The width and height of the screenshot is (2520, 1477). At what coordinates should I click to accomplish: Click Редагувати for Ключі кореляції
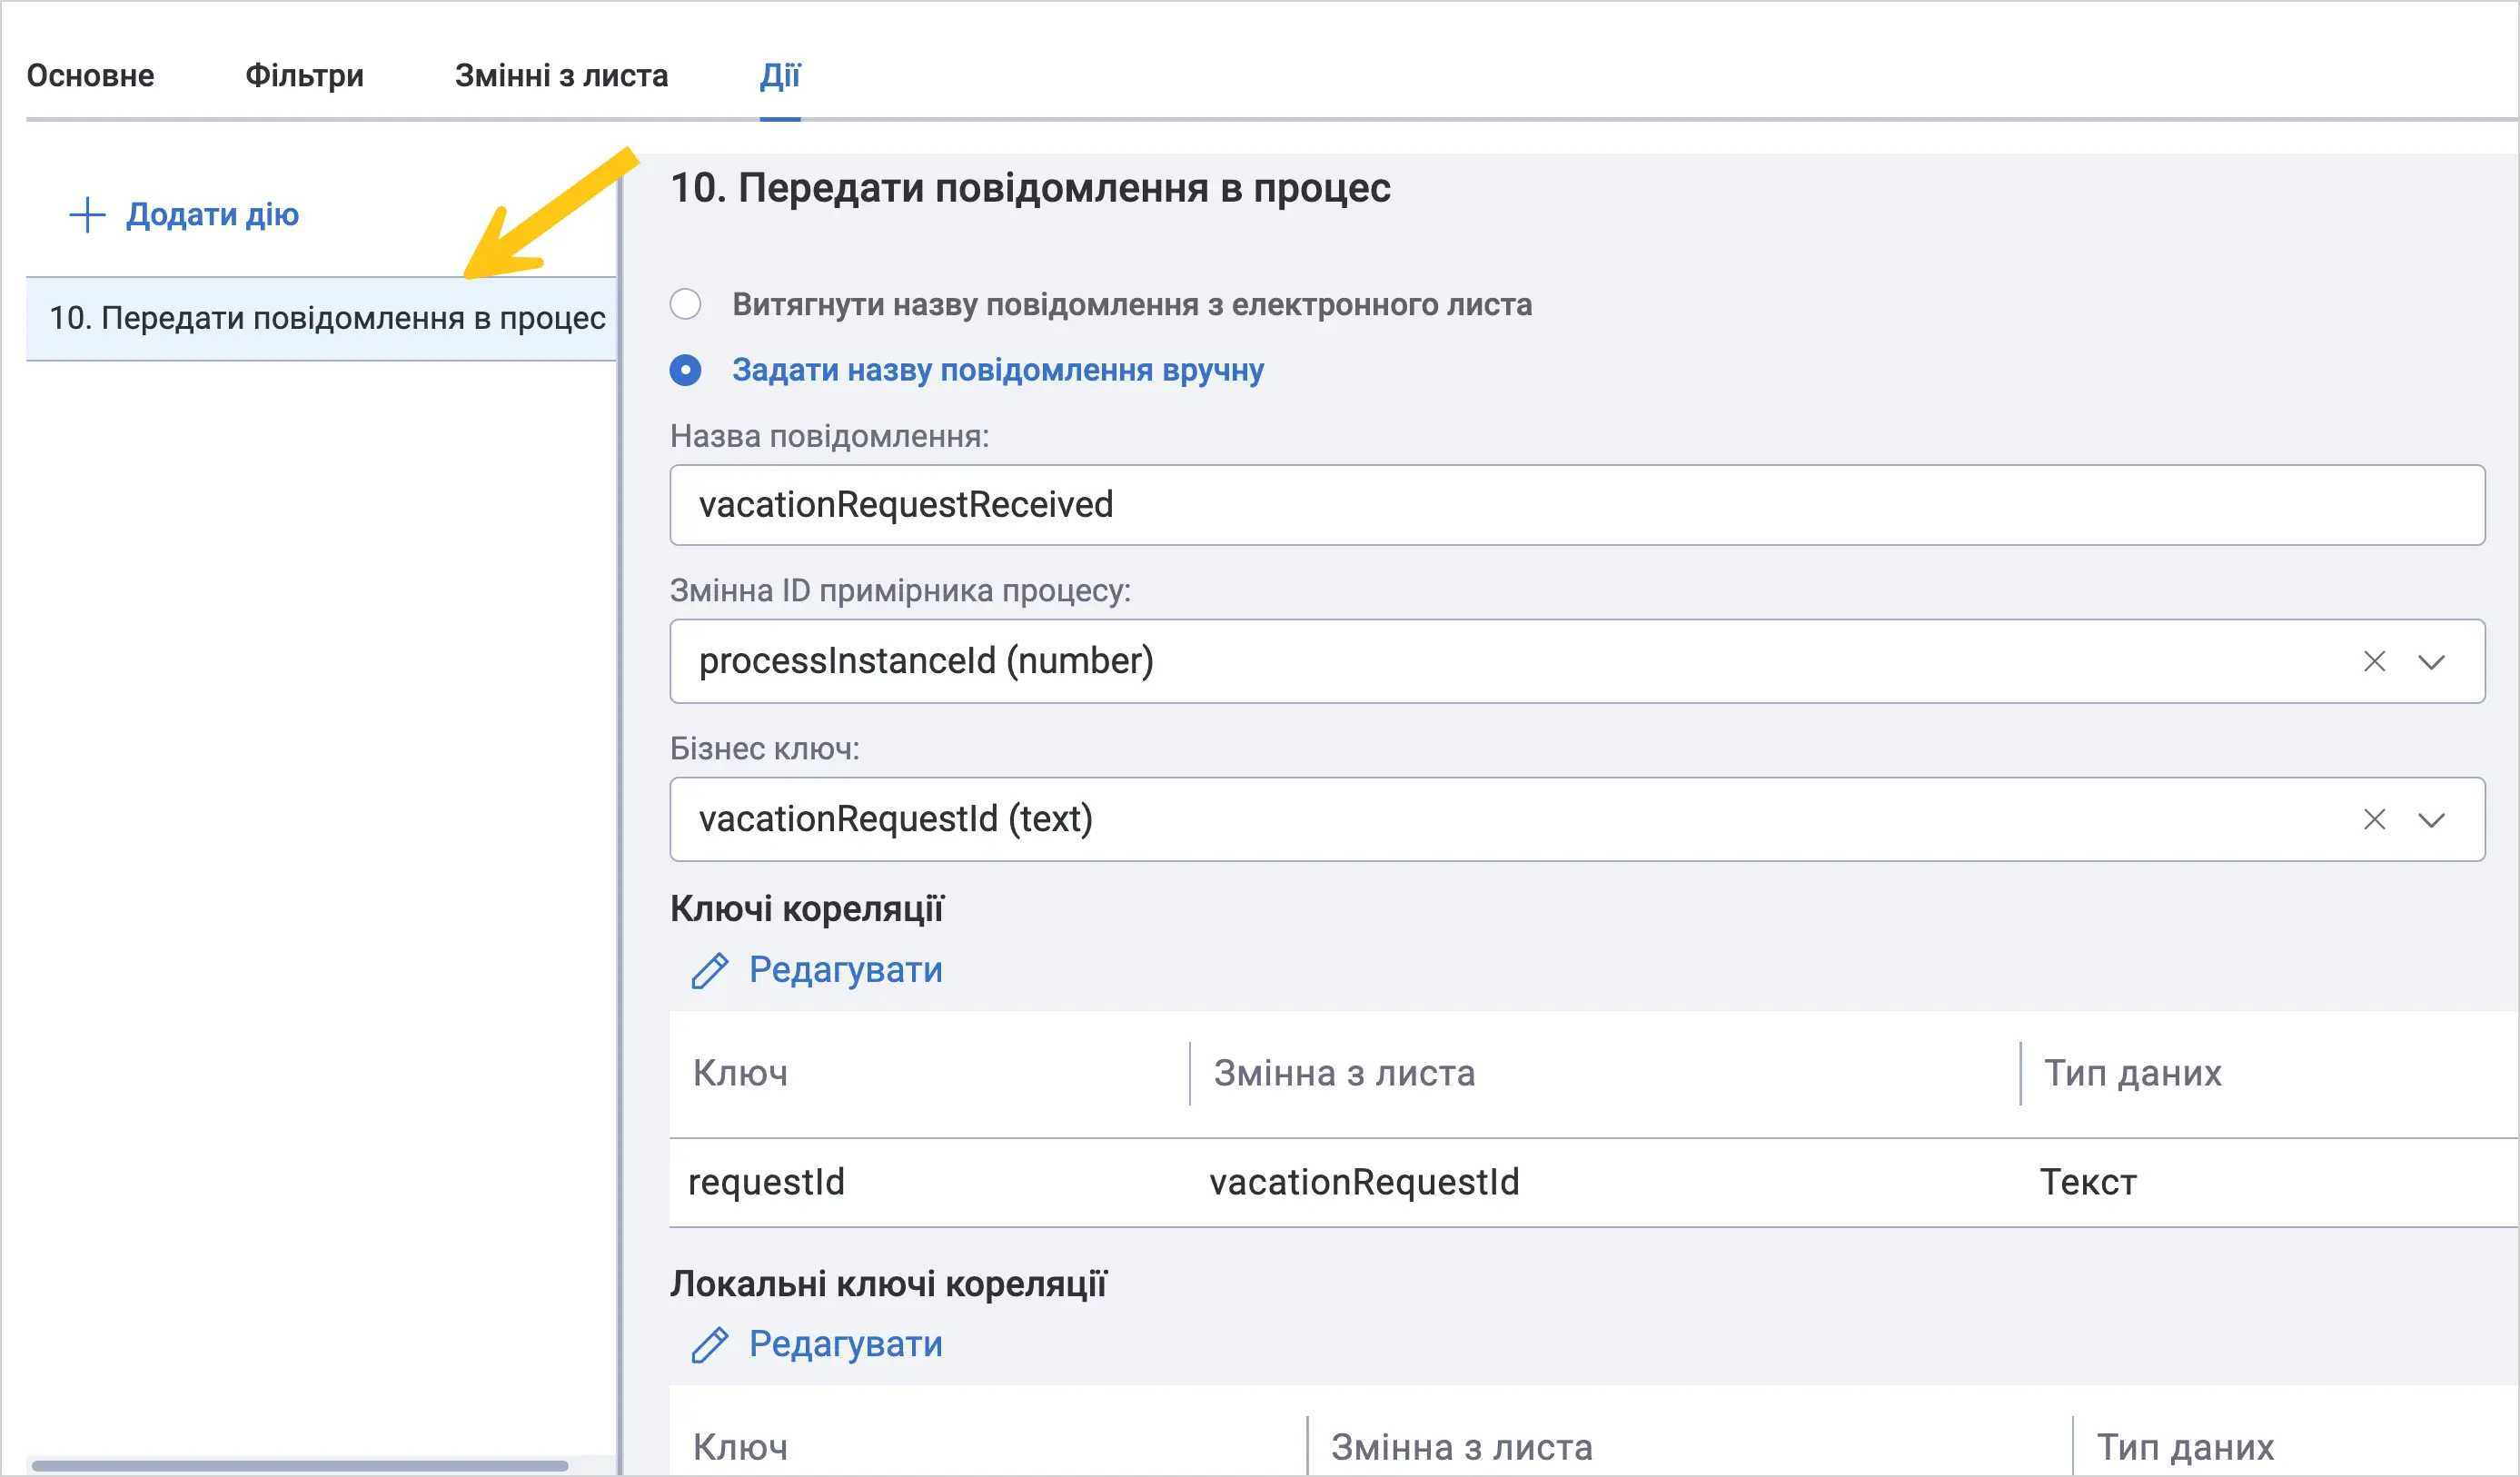845,970
